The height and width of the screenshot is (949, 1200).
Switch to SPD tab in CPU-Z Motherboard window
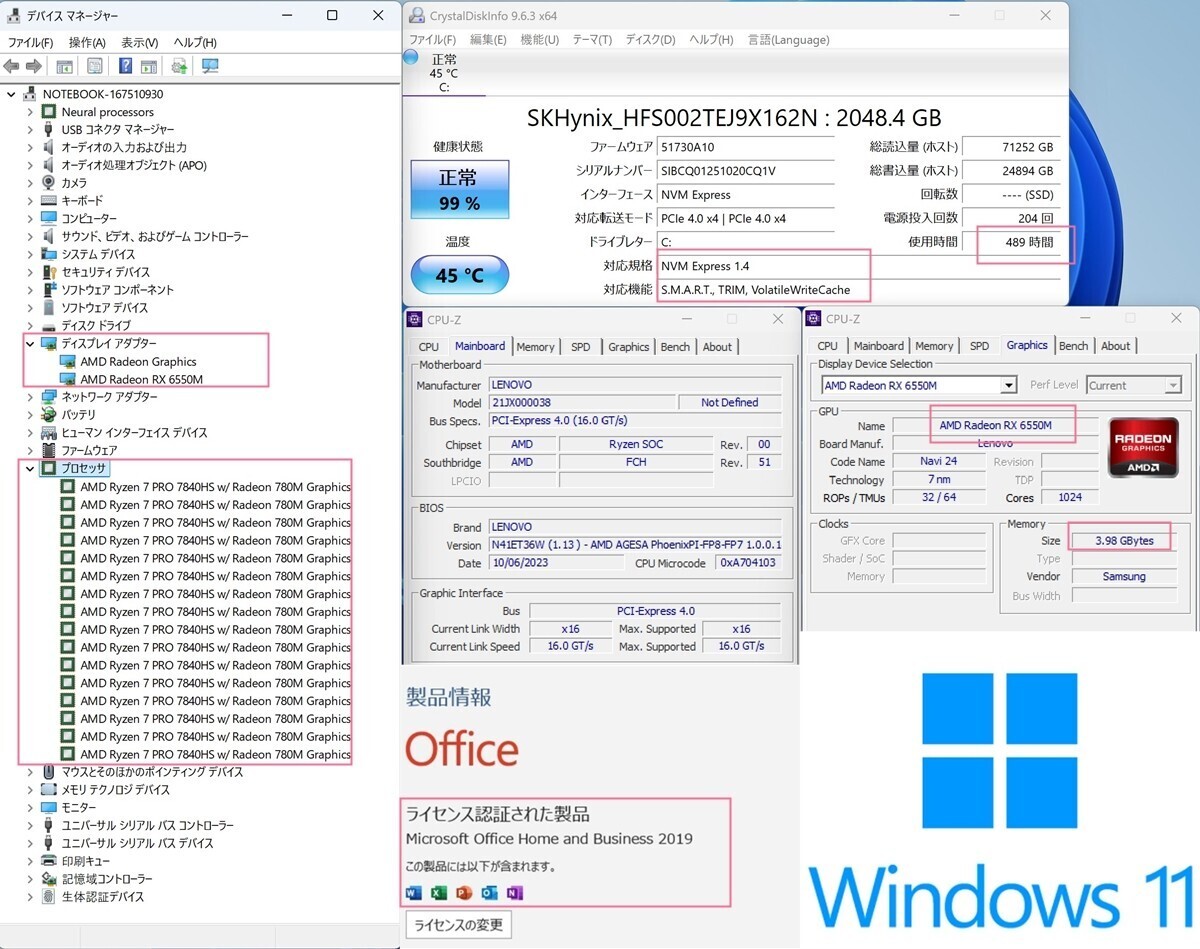(x=580, y=347)
